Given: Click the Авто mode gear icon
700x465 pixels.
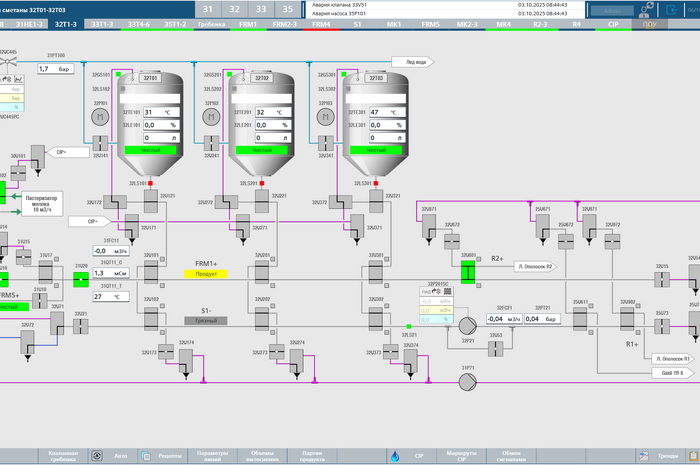Looking at the screenshot, I should tap(97, 456).
